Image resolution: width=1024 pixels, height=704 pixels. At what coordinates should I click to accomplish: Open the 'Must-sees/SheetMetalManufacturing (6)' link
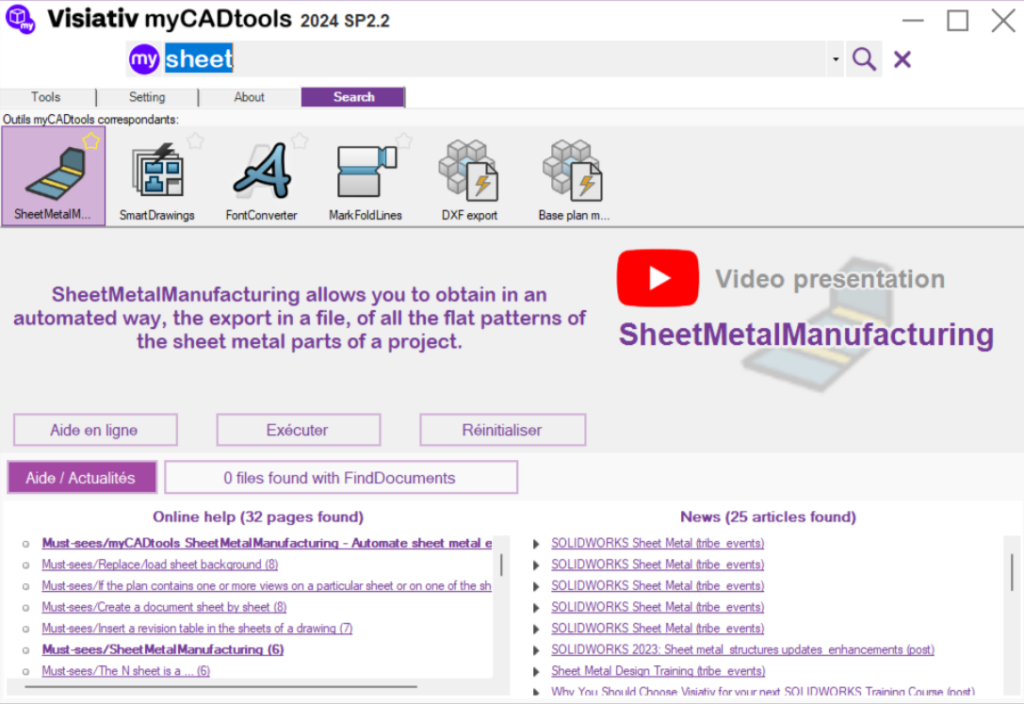163,650
